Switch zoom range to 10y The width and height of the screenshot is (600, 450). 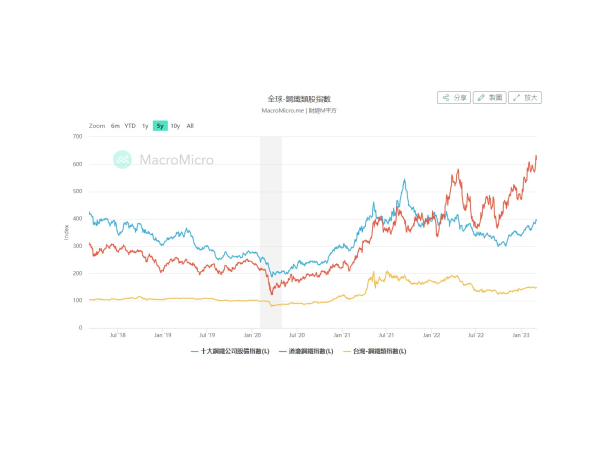coord(175,126)
